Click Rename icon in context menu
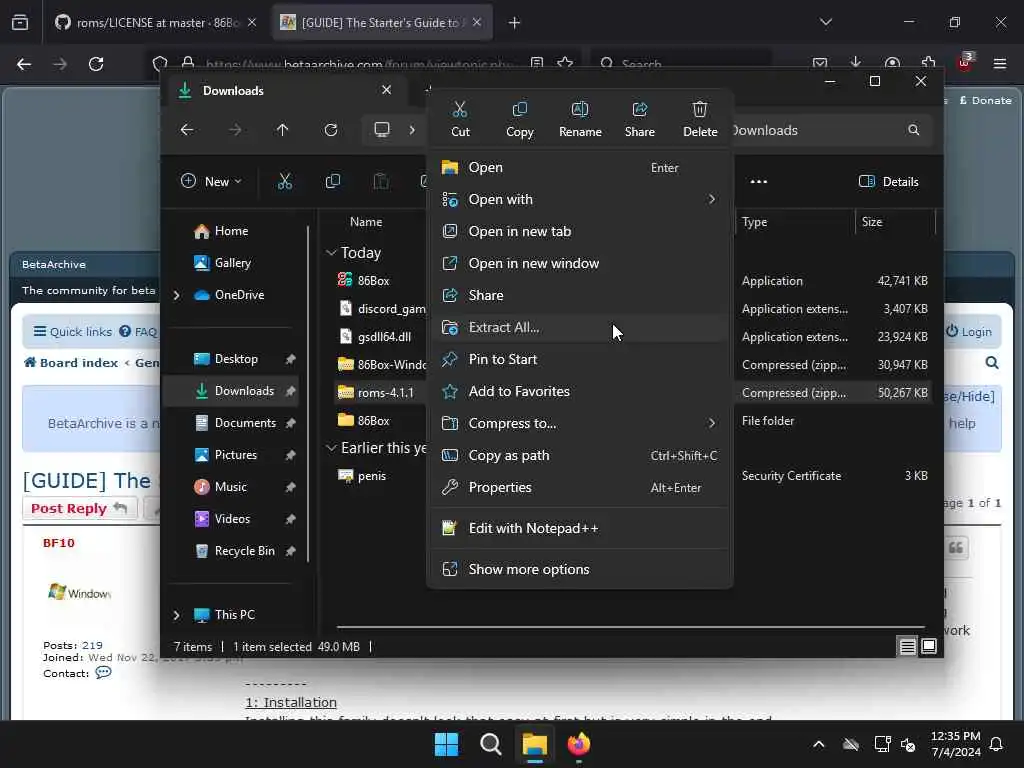The height and width of the screenshot is (768, 1024). [x=580, y=119]
